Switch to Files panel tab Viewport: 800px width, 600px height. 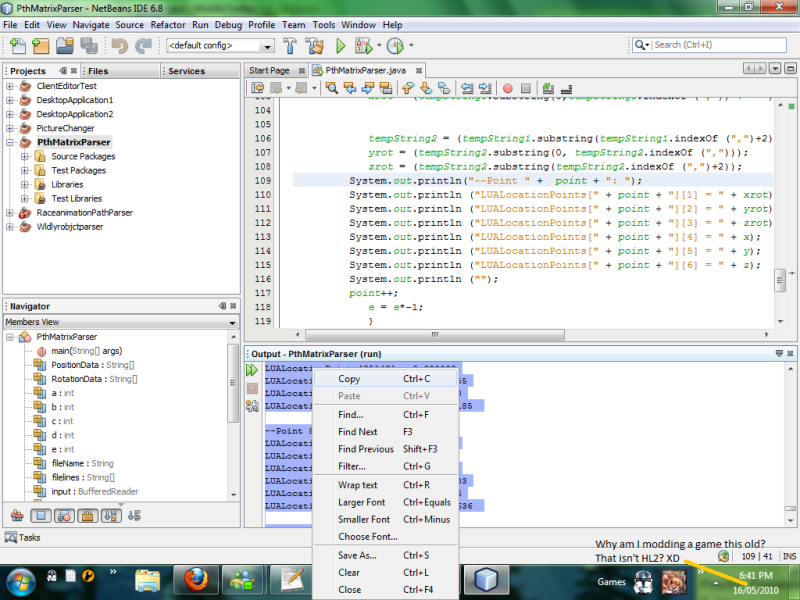(x=98, y=71)
